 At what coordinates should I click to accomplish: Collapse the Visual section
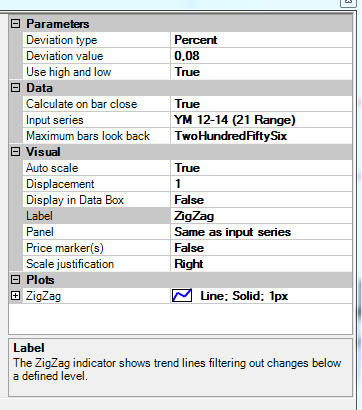click(15, 152)
